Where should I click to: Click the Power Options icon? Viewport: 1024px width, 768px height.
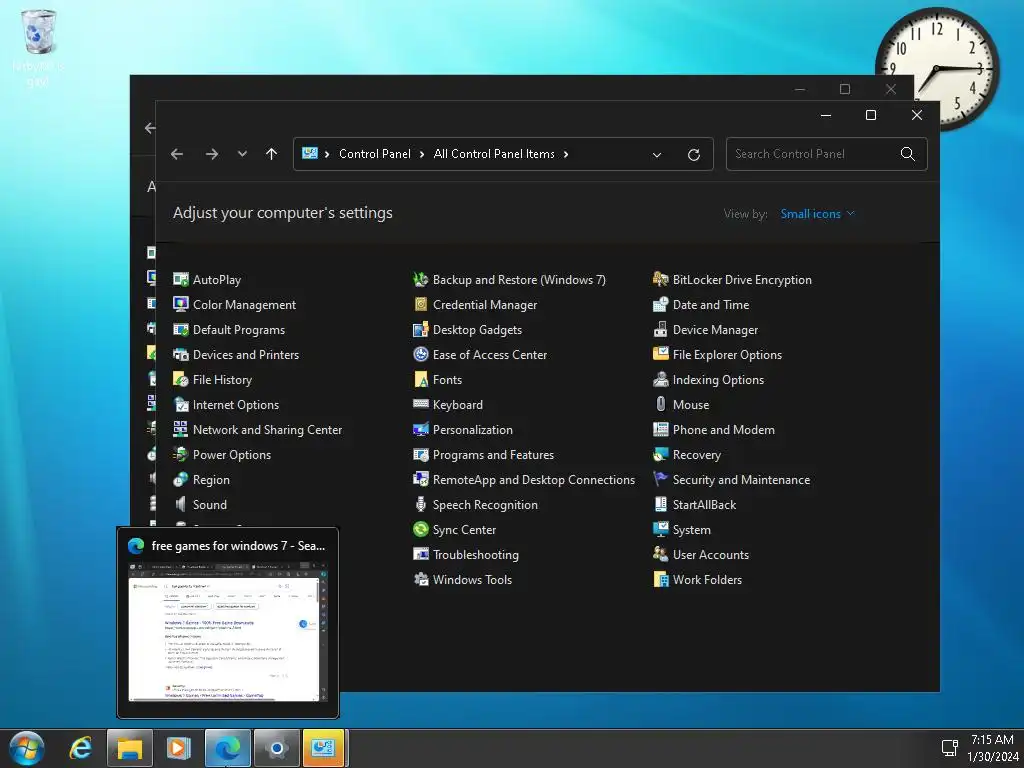click(x=180, y=455)
